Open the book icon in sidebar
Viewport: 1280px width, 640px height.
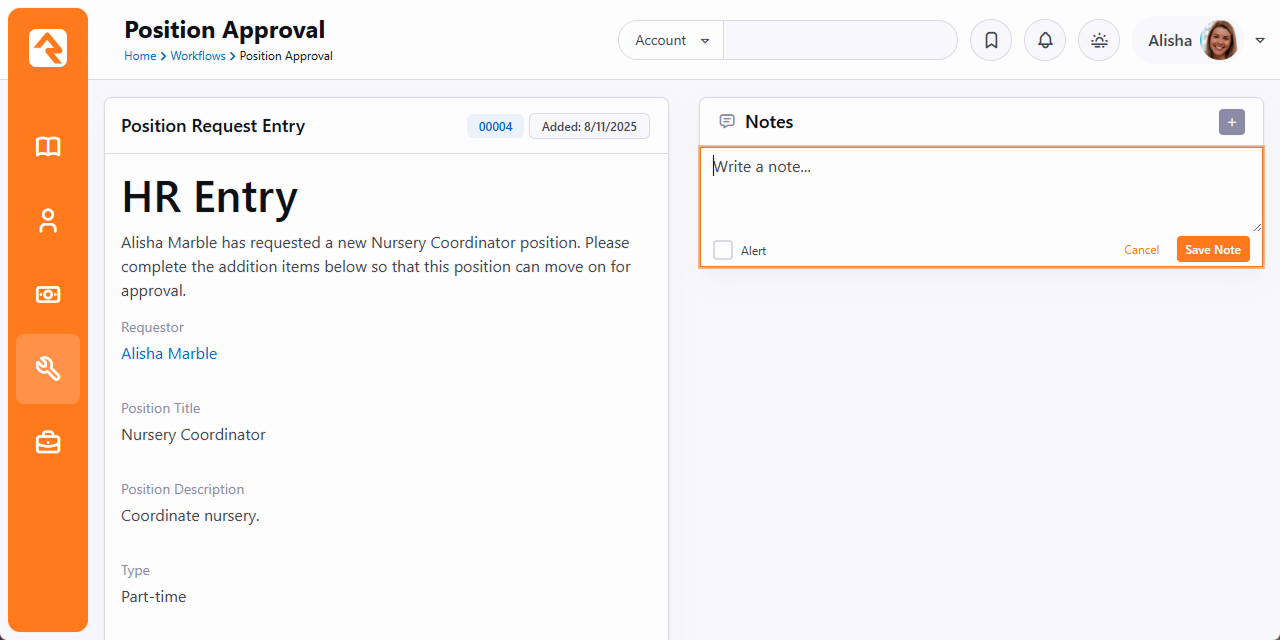click(x=48, y=147)
